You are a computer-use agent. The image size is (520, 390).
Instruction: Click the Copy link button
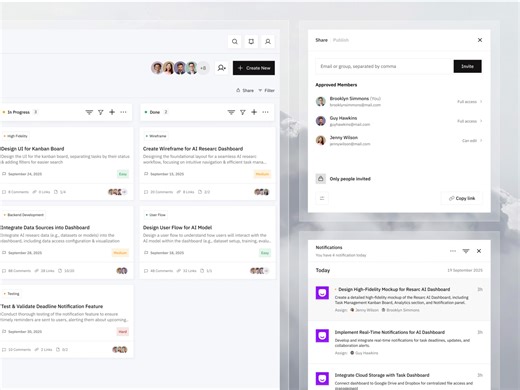pyautogui.click(x=462, y=198)
